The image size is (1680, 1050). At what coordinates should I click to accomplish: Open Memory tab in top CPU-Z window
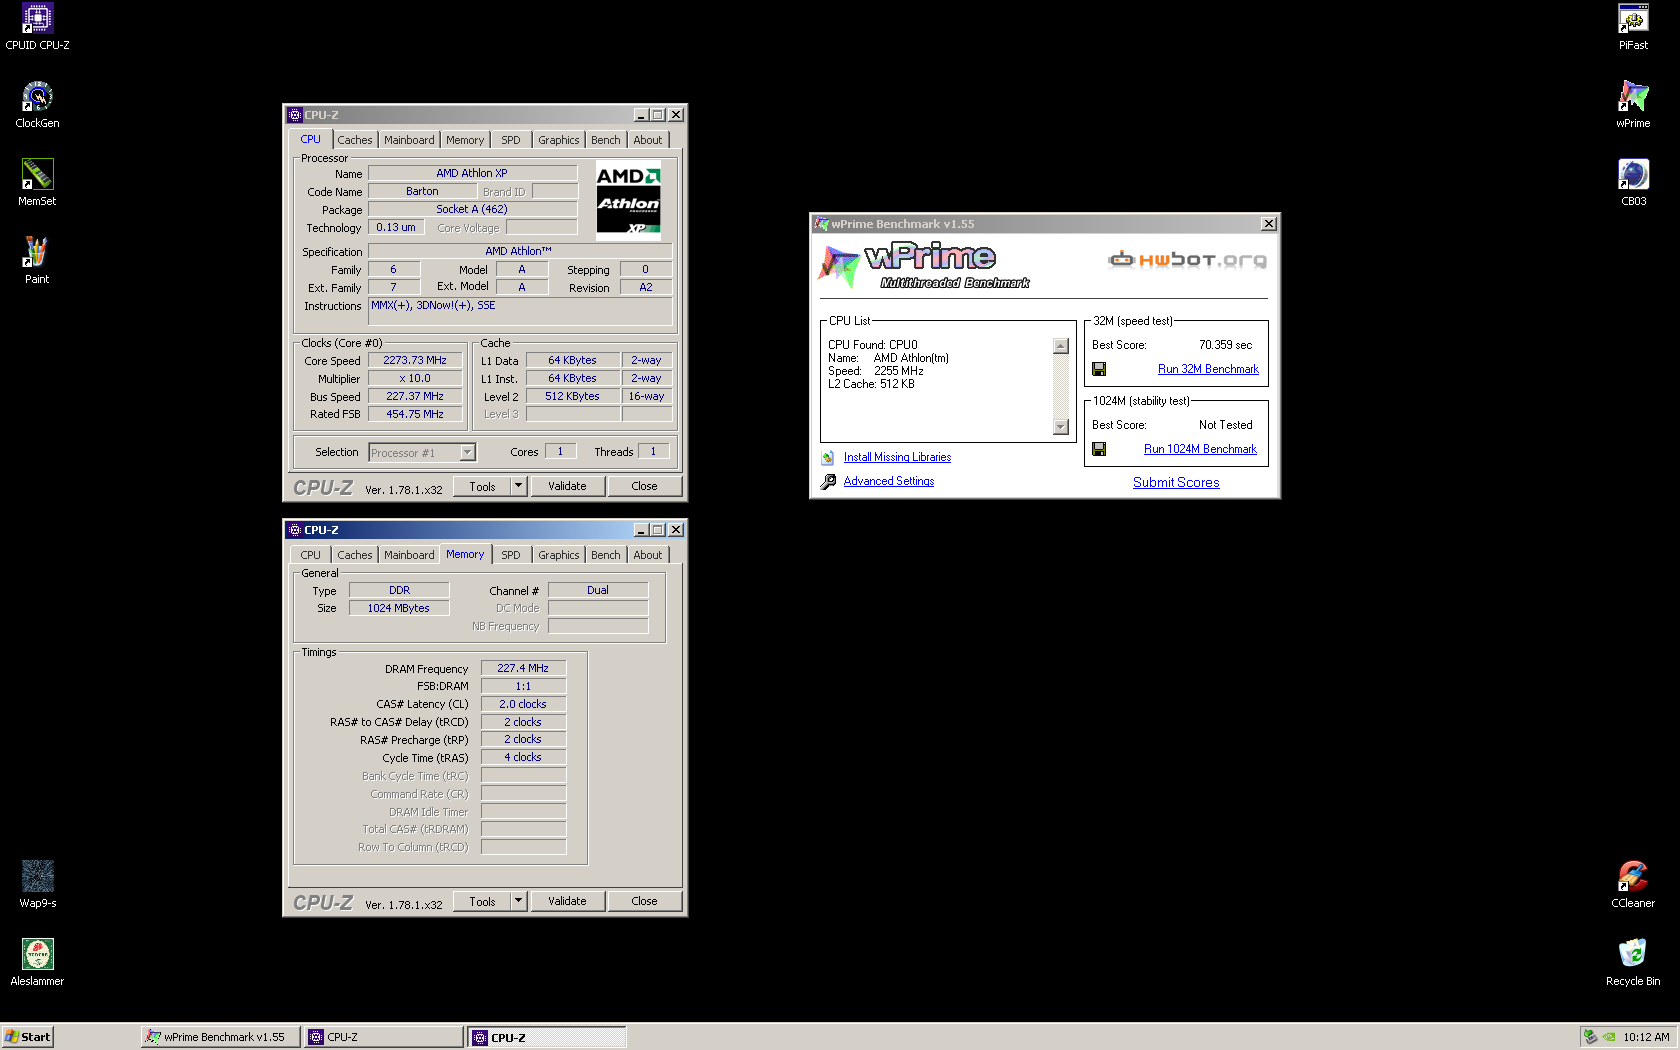pos(465,140)
